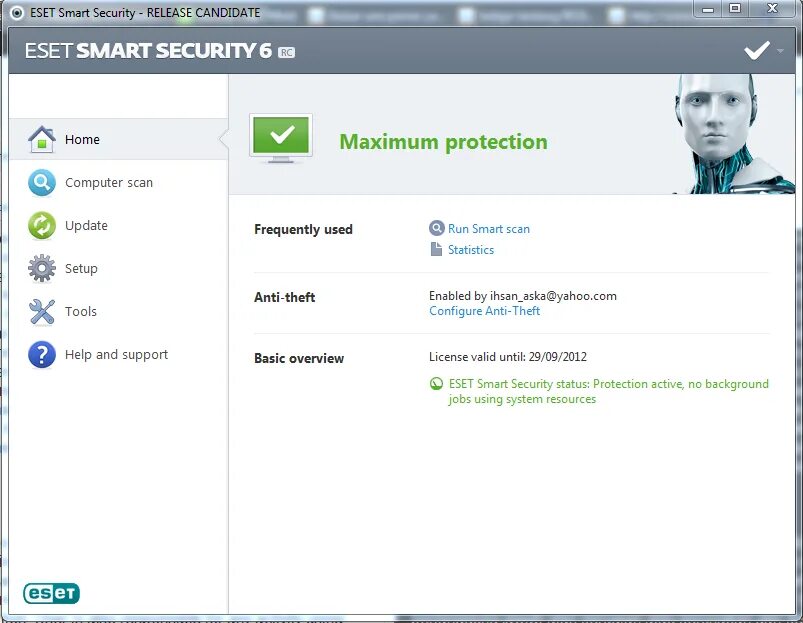This screenshot has height=623, width=803.
Task: Click the green Update arrows icon
Action: pyautogui.click(x=41, y=226)
